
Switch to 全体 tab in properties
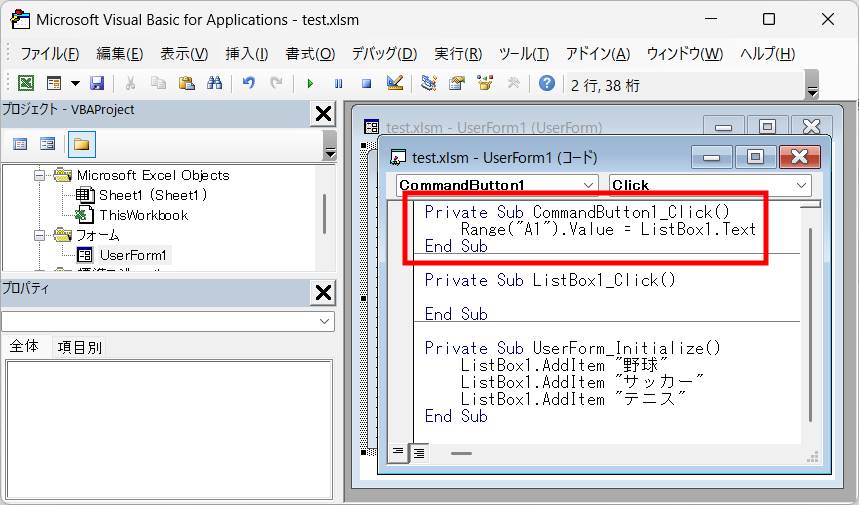25,346
